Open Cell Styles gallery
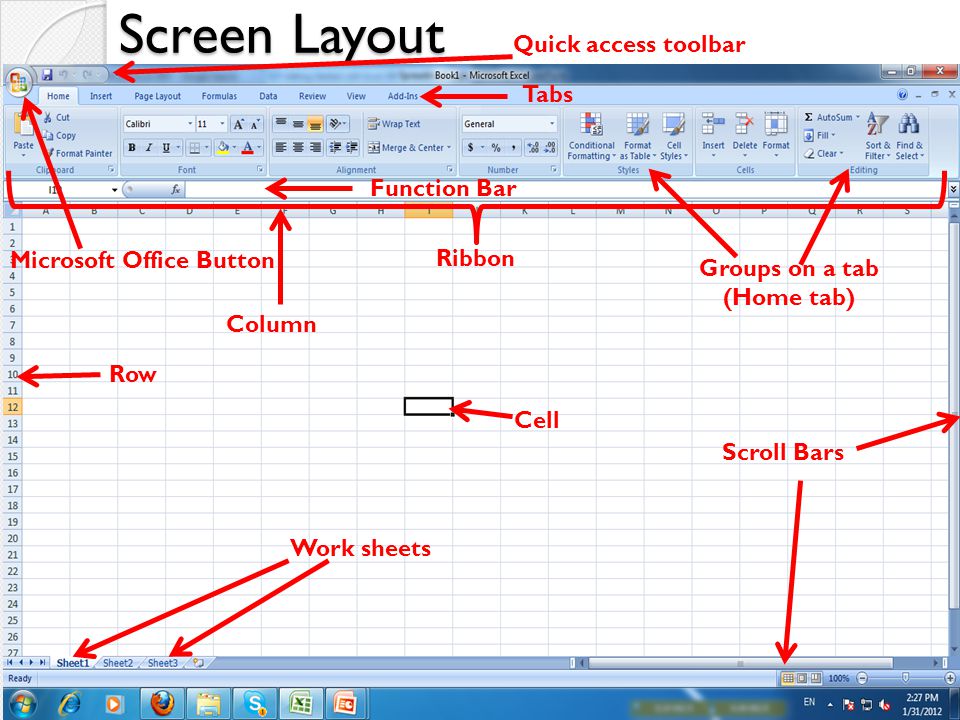The width and height of the screenshot is (960, 720). tap(674, 137)
